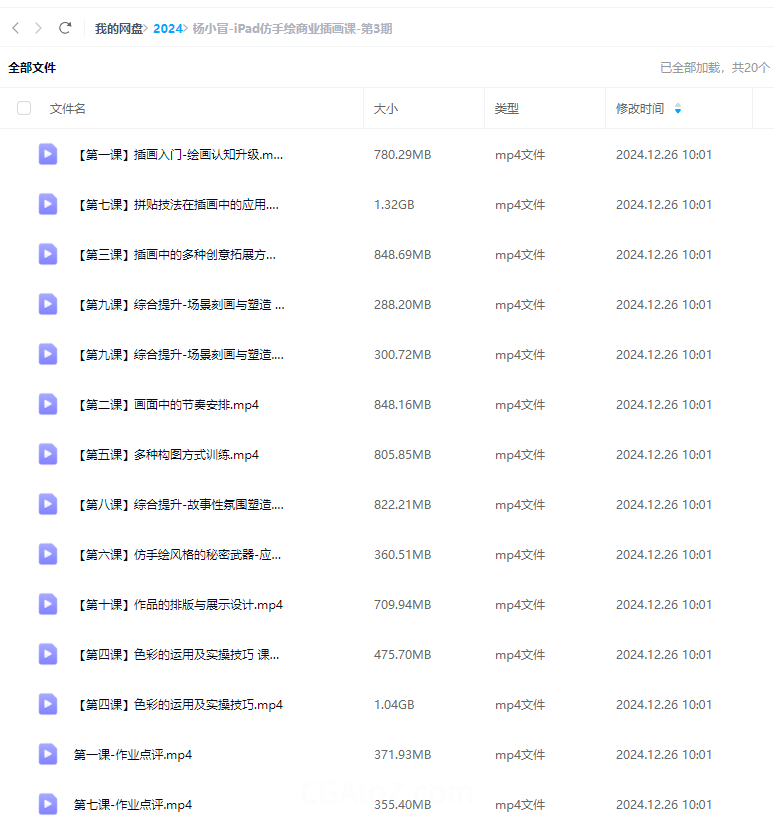Click the refresh icon

pos(65,28)
